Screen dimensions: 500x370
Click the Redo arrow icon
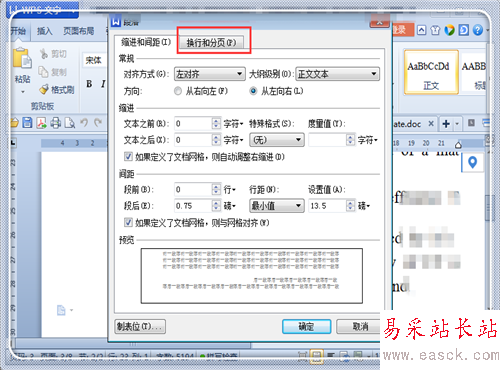[98, 123]
